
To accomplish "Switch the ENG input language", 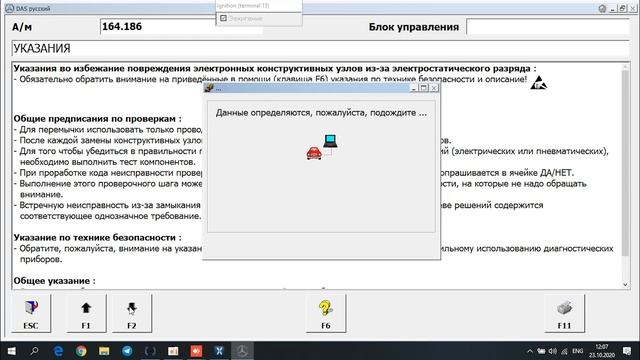I will click(x=578, y=351).
